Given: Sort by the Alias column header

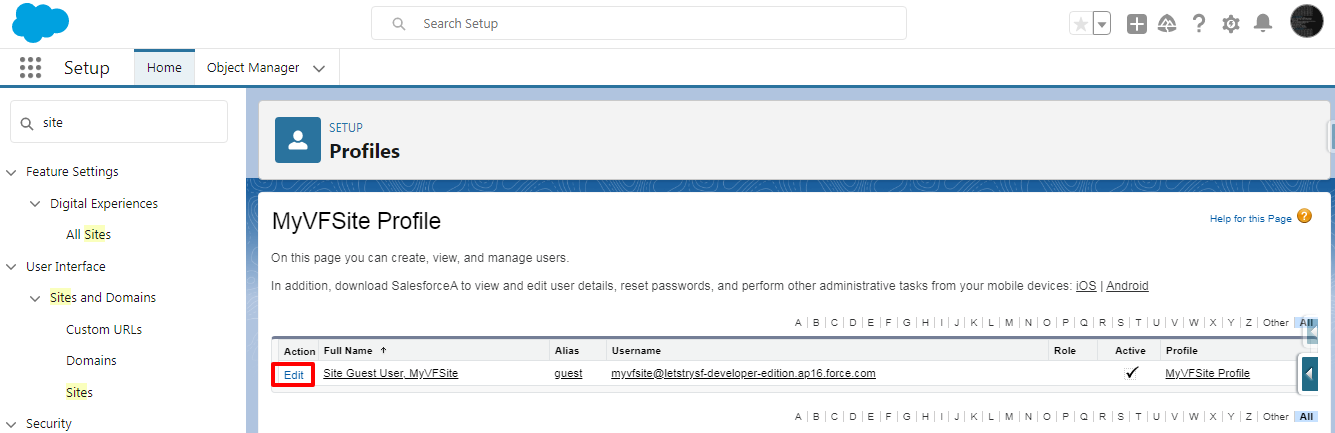Looking at the screenshot, I should [566, 351].
